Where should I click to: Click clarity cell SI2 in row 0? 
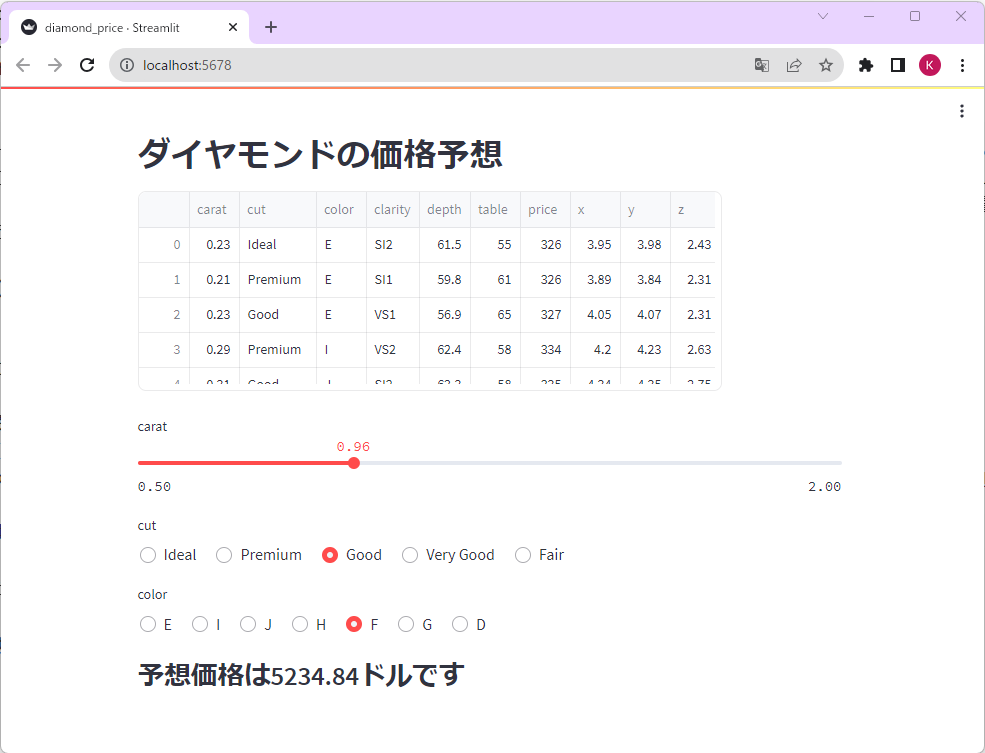[x=393, y=245]
